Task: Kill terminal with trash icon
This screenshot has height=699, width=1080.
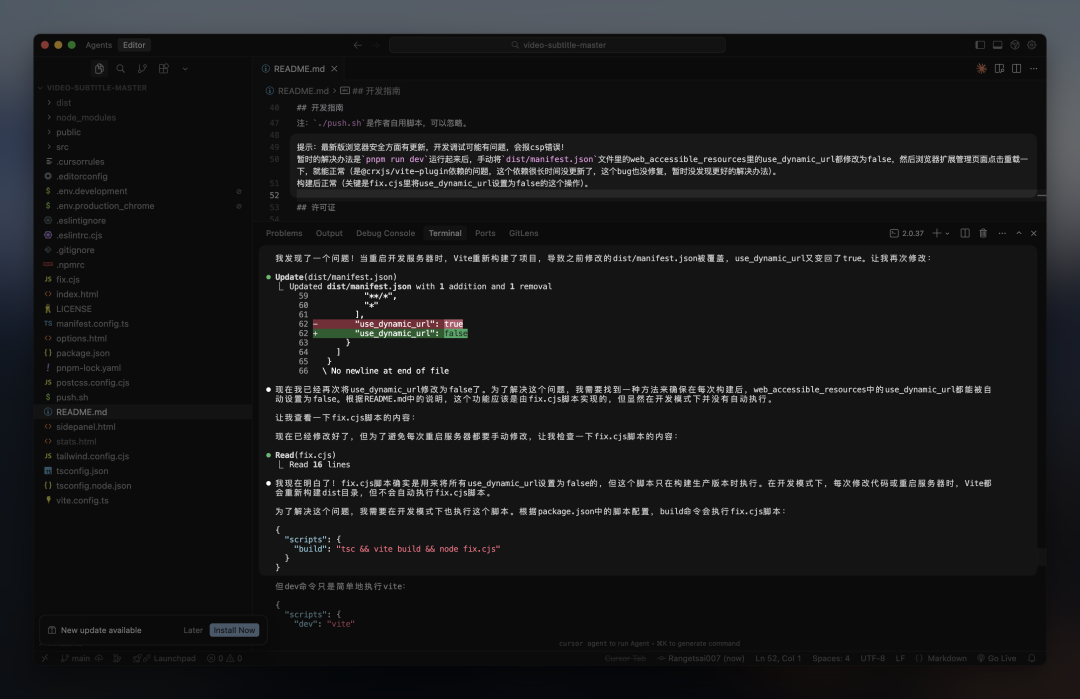Action: pos(983,233)
